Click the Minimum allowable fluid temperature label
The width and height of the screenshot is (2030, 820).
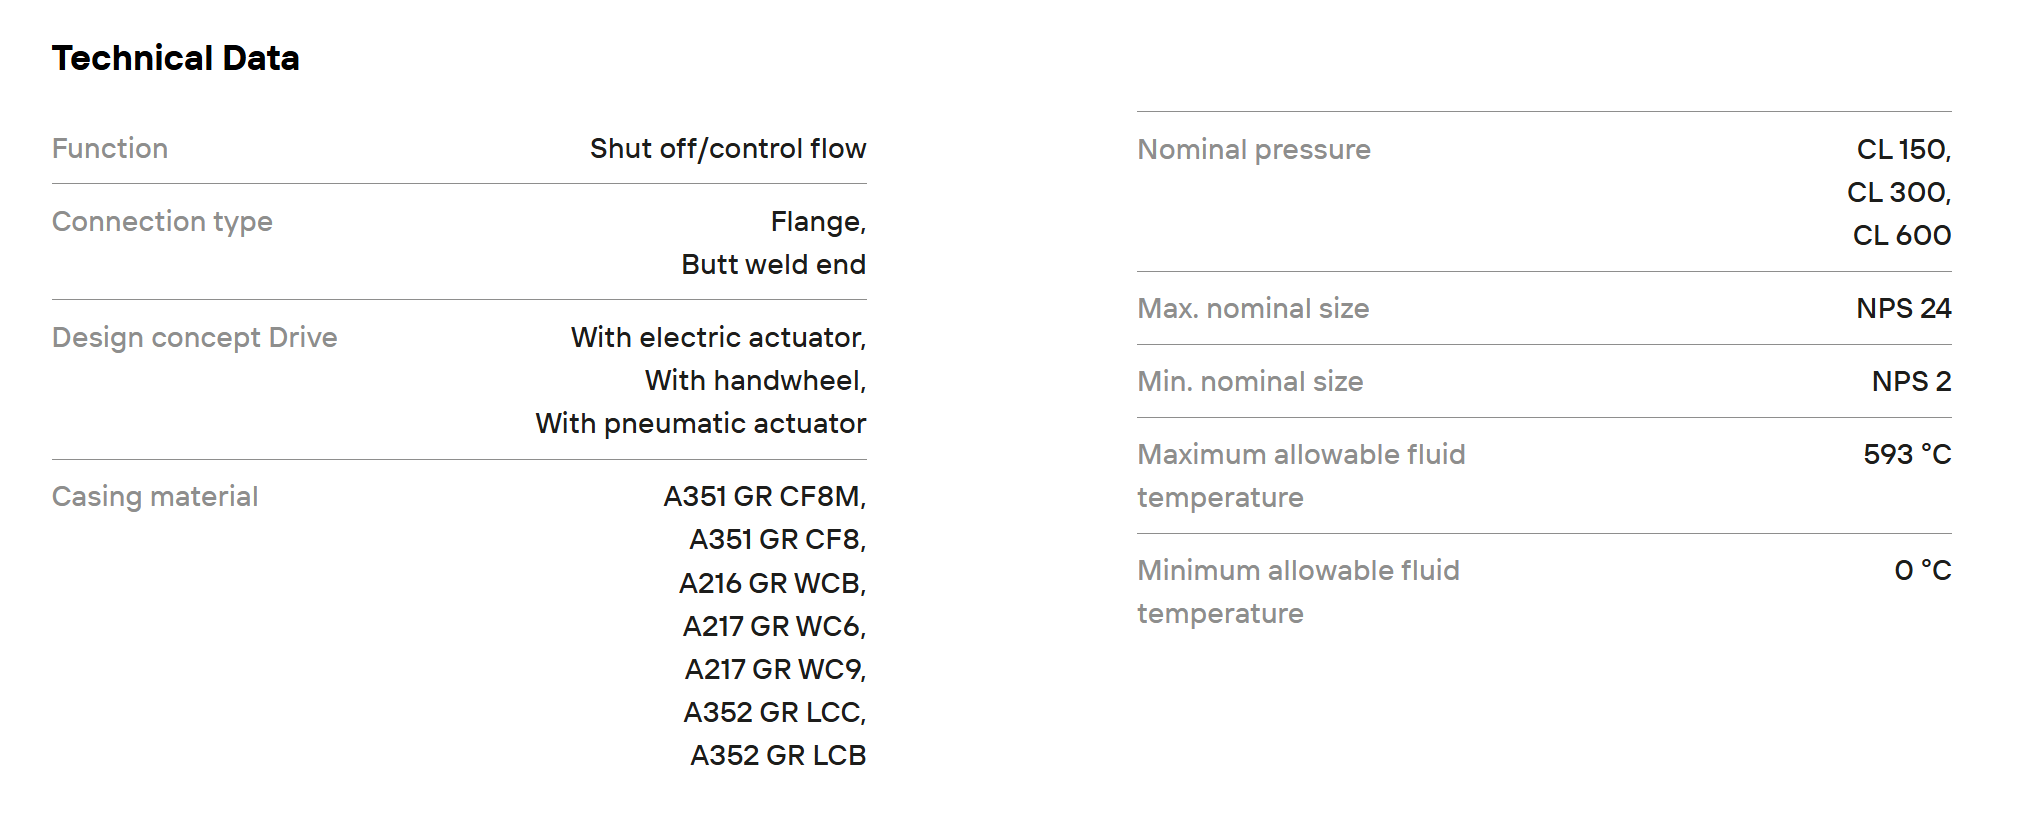[1298, 592]
